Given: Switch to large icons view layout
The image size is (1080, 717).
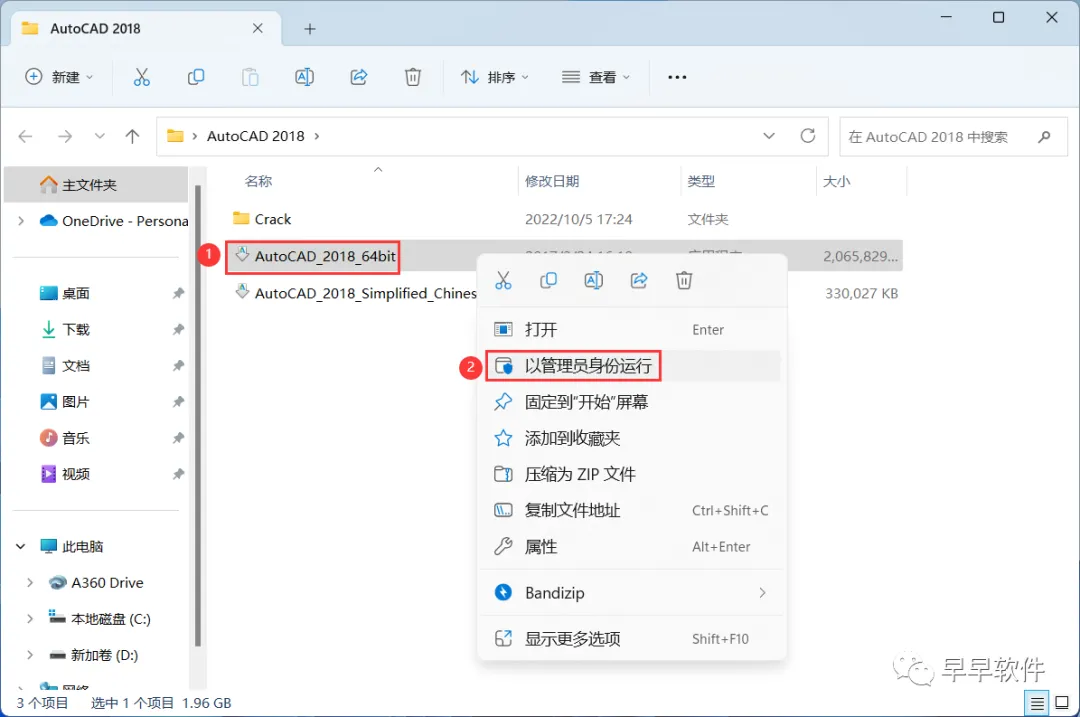Looking at the screenshot, I should click(1062, 703).
